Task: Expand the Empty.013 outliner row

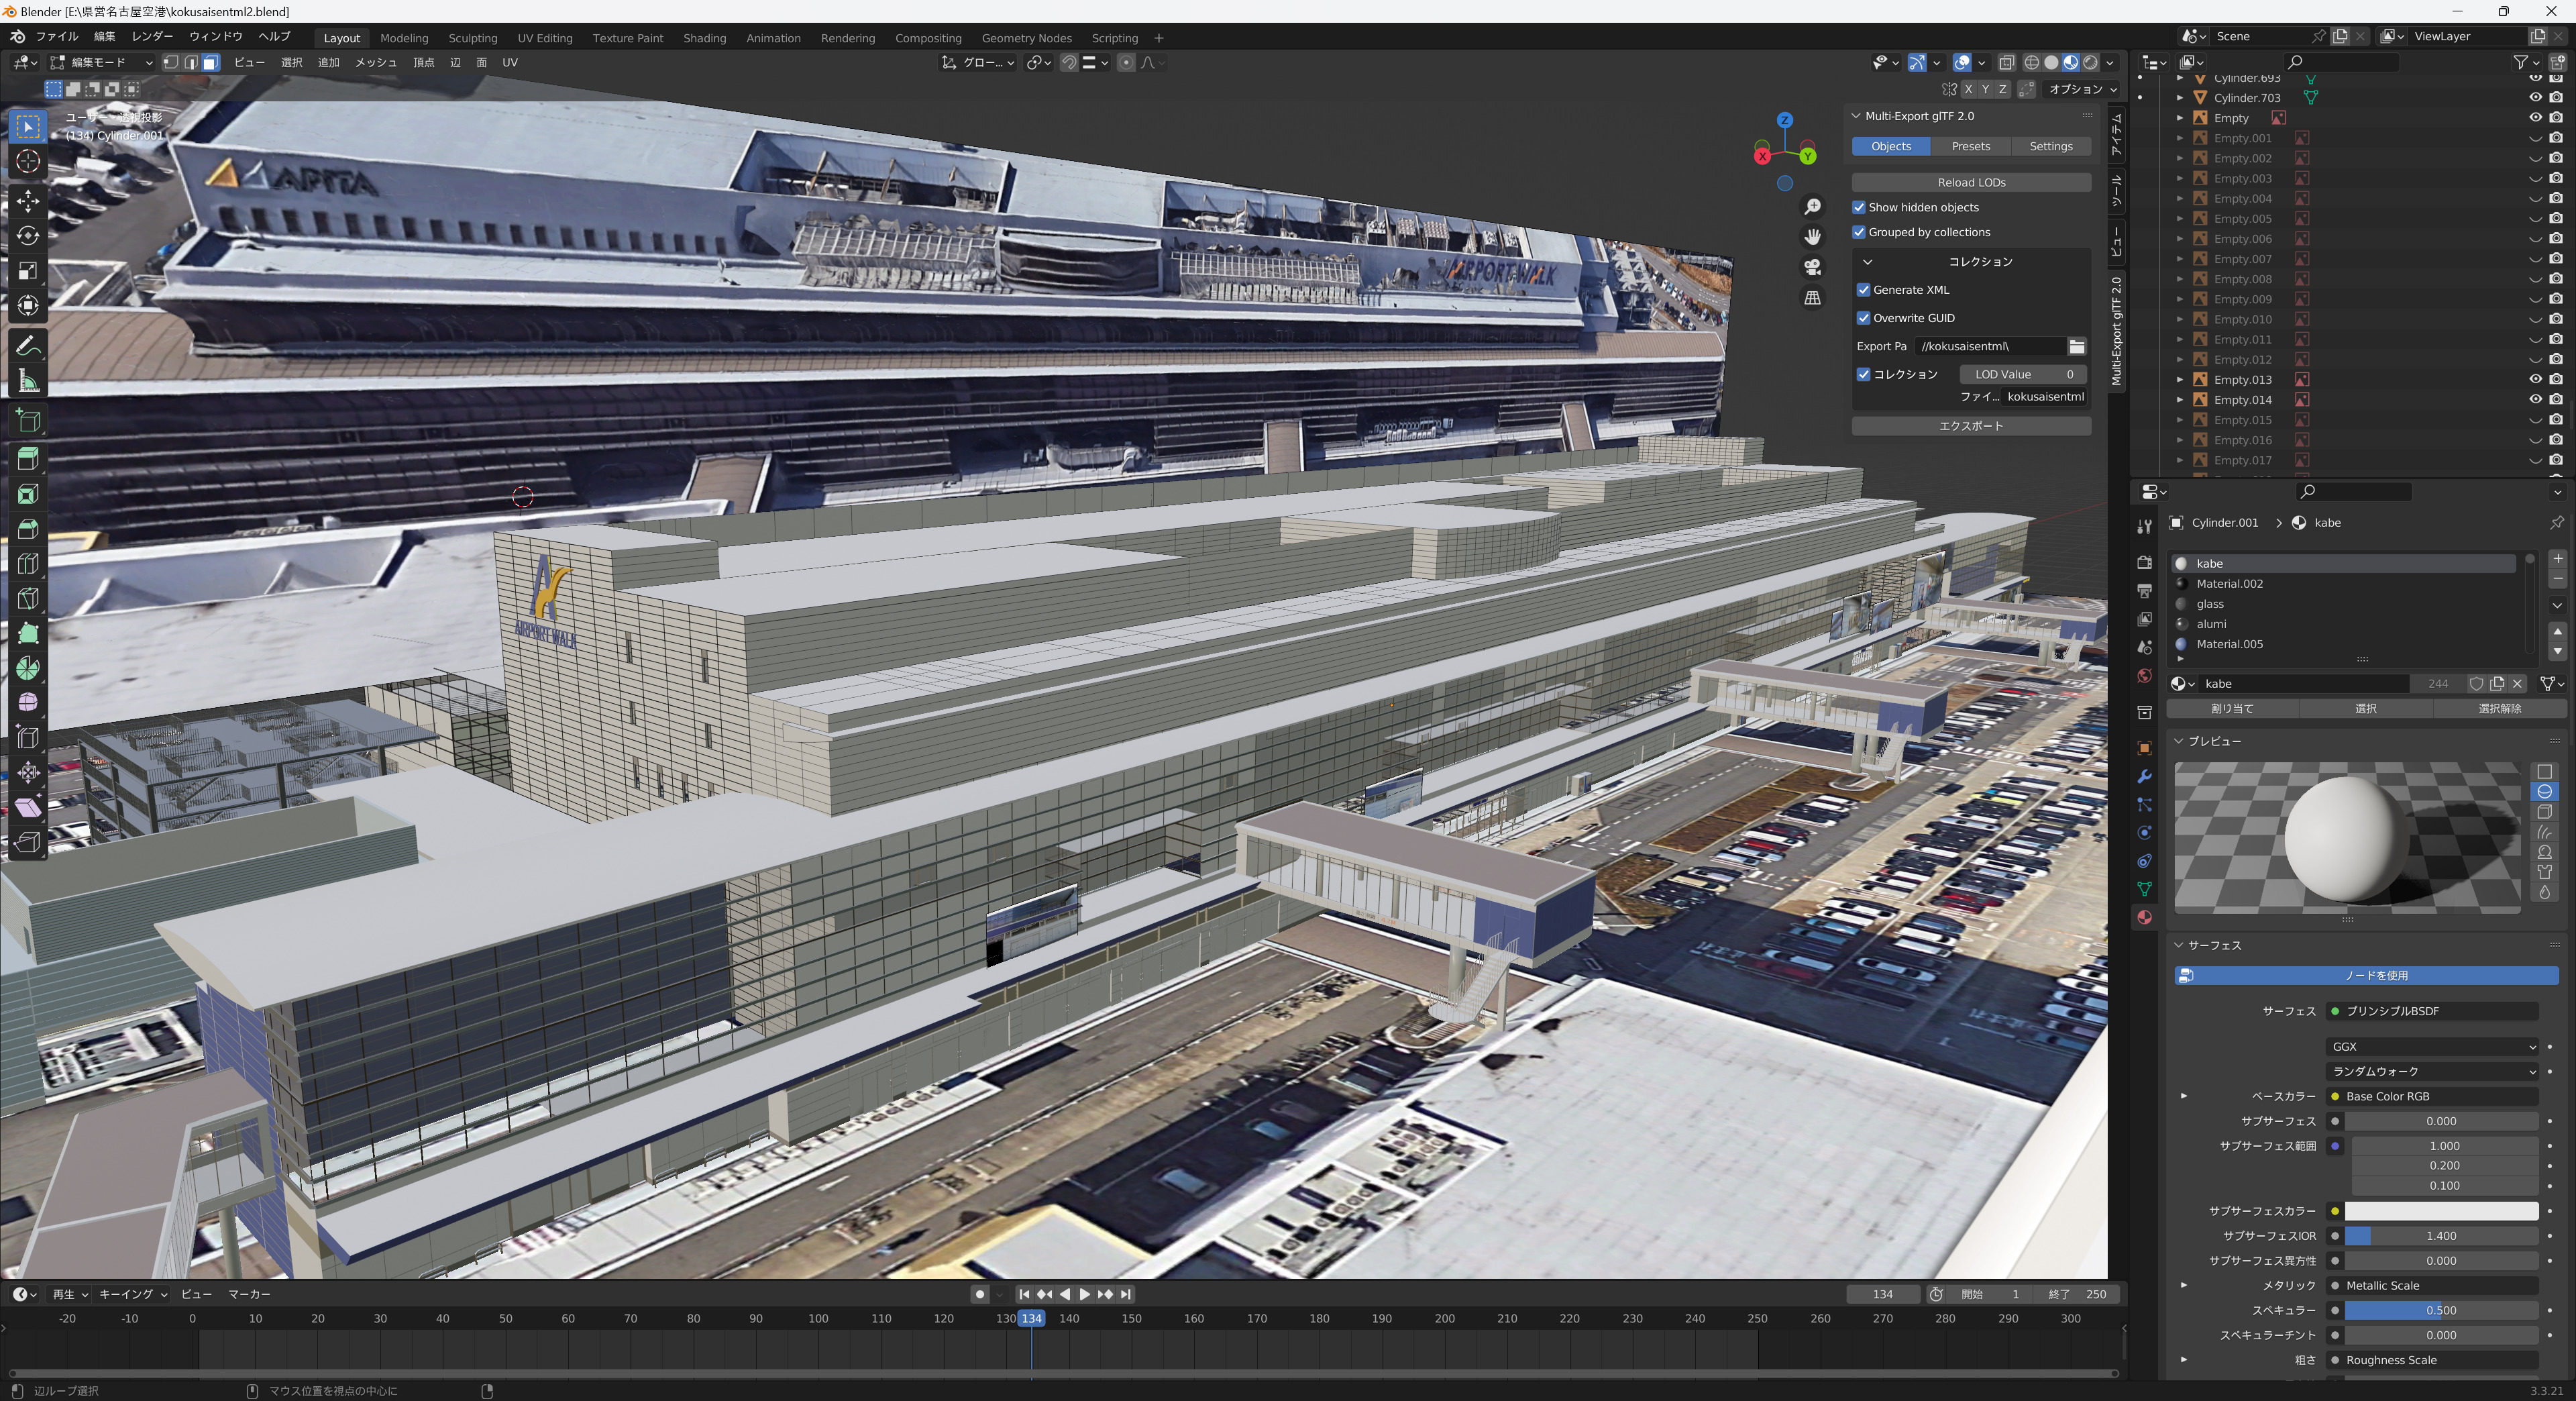Action: (x=2180, y=380)
